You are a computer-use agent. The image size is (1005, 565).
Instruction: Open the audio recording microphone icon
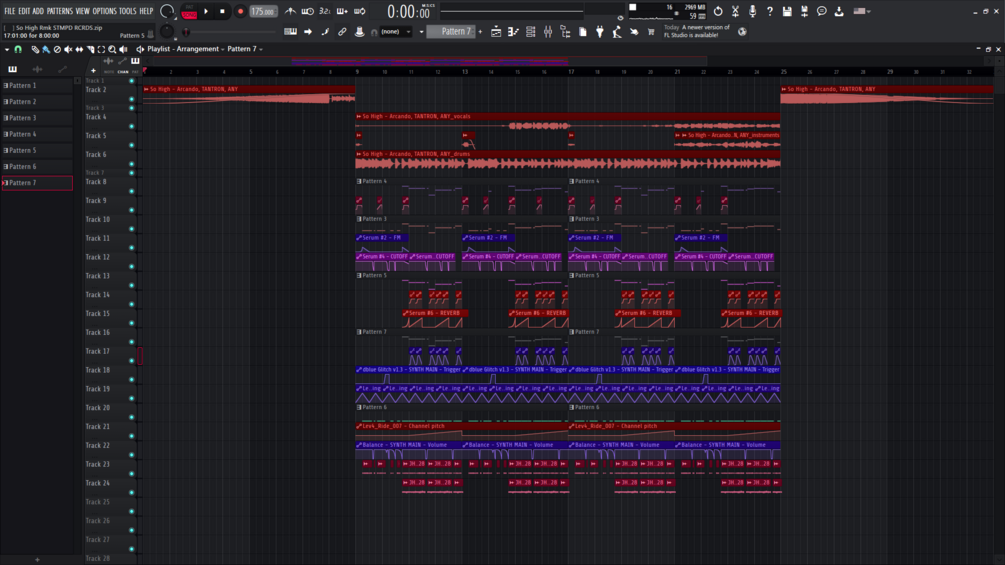[752, 11]
